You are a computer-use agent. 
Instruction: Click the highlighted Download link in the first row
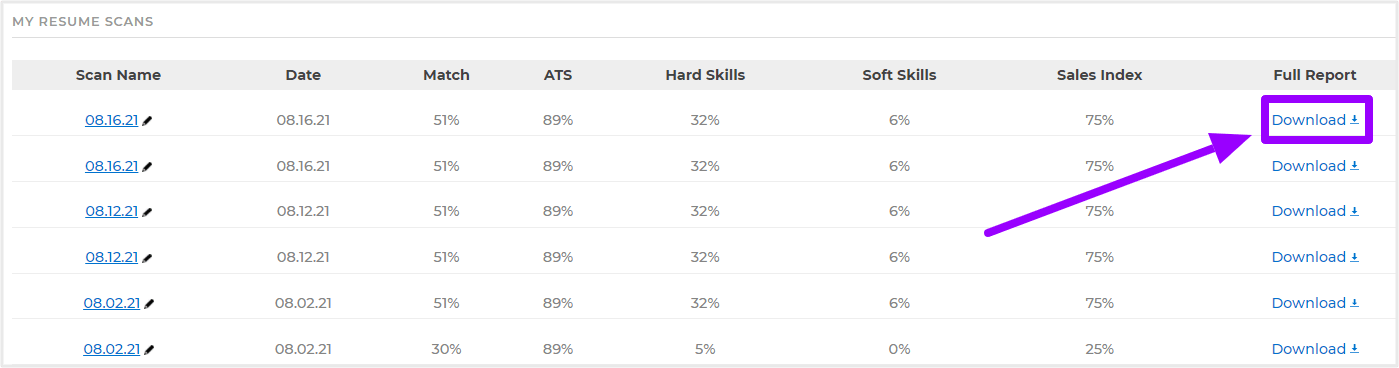pos(1315,120)
